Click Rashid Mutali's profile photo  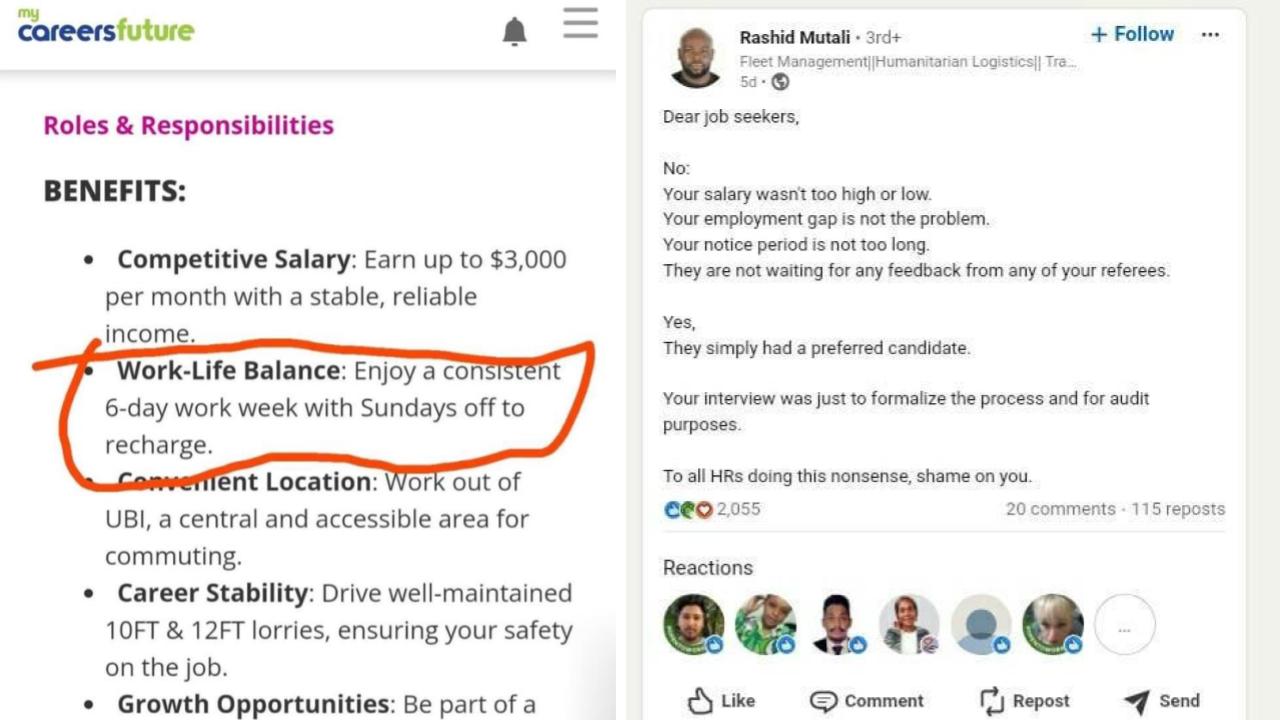coord(696,55)
